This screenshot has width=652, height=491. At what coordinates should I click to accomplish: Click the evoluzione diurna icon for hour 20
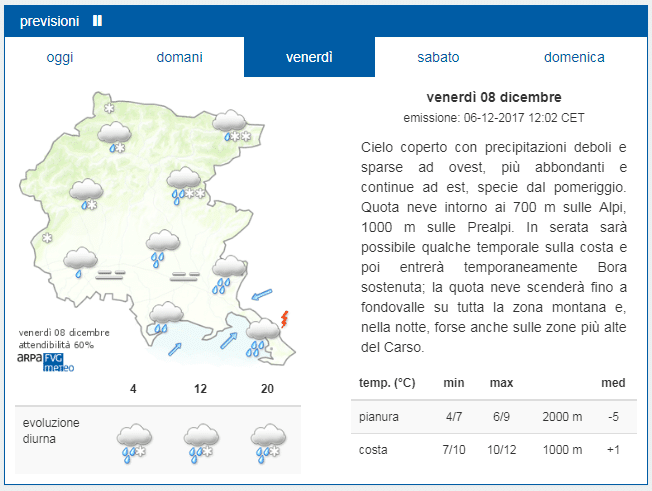click(x=267, y=440)
